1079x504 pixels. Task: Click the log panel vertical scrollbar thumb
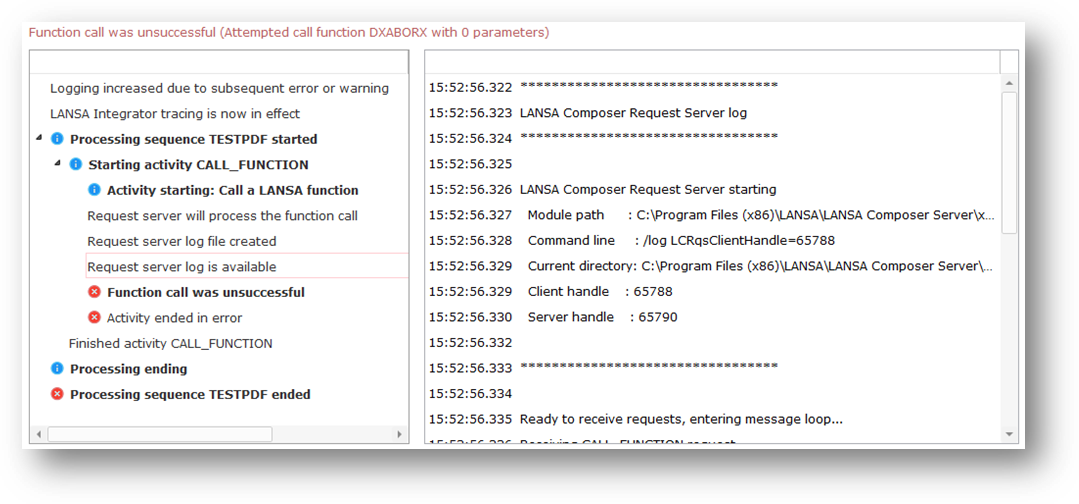click(1009, 162)
